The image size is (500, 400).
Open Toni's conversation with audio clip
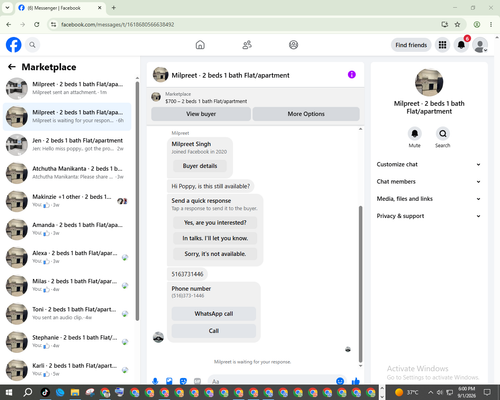point(67,314)
